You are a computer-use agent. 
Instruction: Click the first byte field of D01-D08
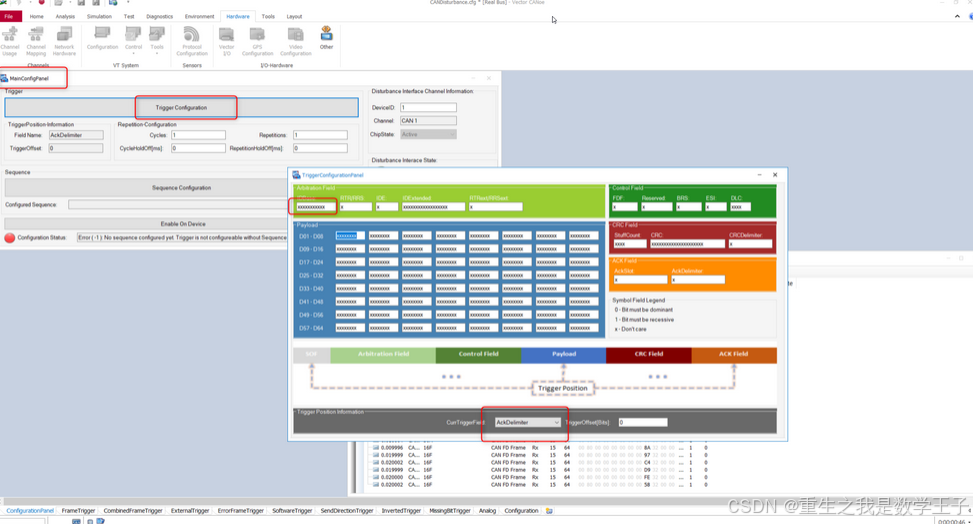(350, 236)
